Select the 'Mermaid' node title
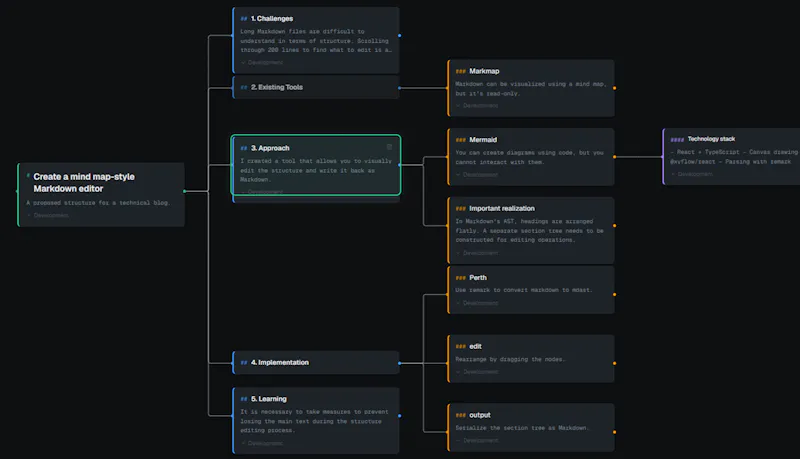Screen dimensions: 800x459 483,140
